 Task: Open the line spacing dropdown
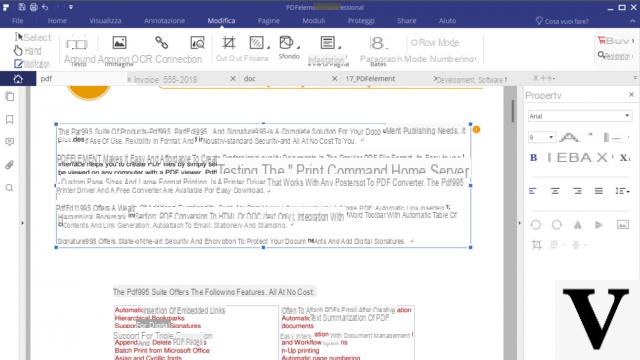click(x=622, y=191)
